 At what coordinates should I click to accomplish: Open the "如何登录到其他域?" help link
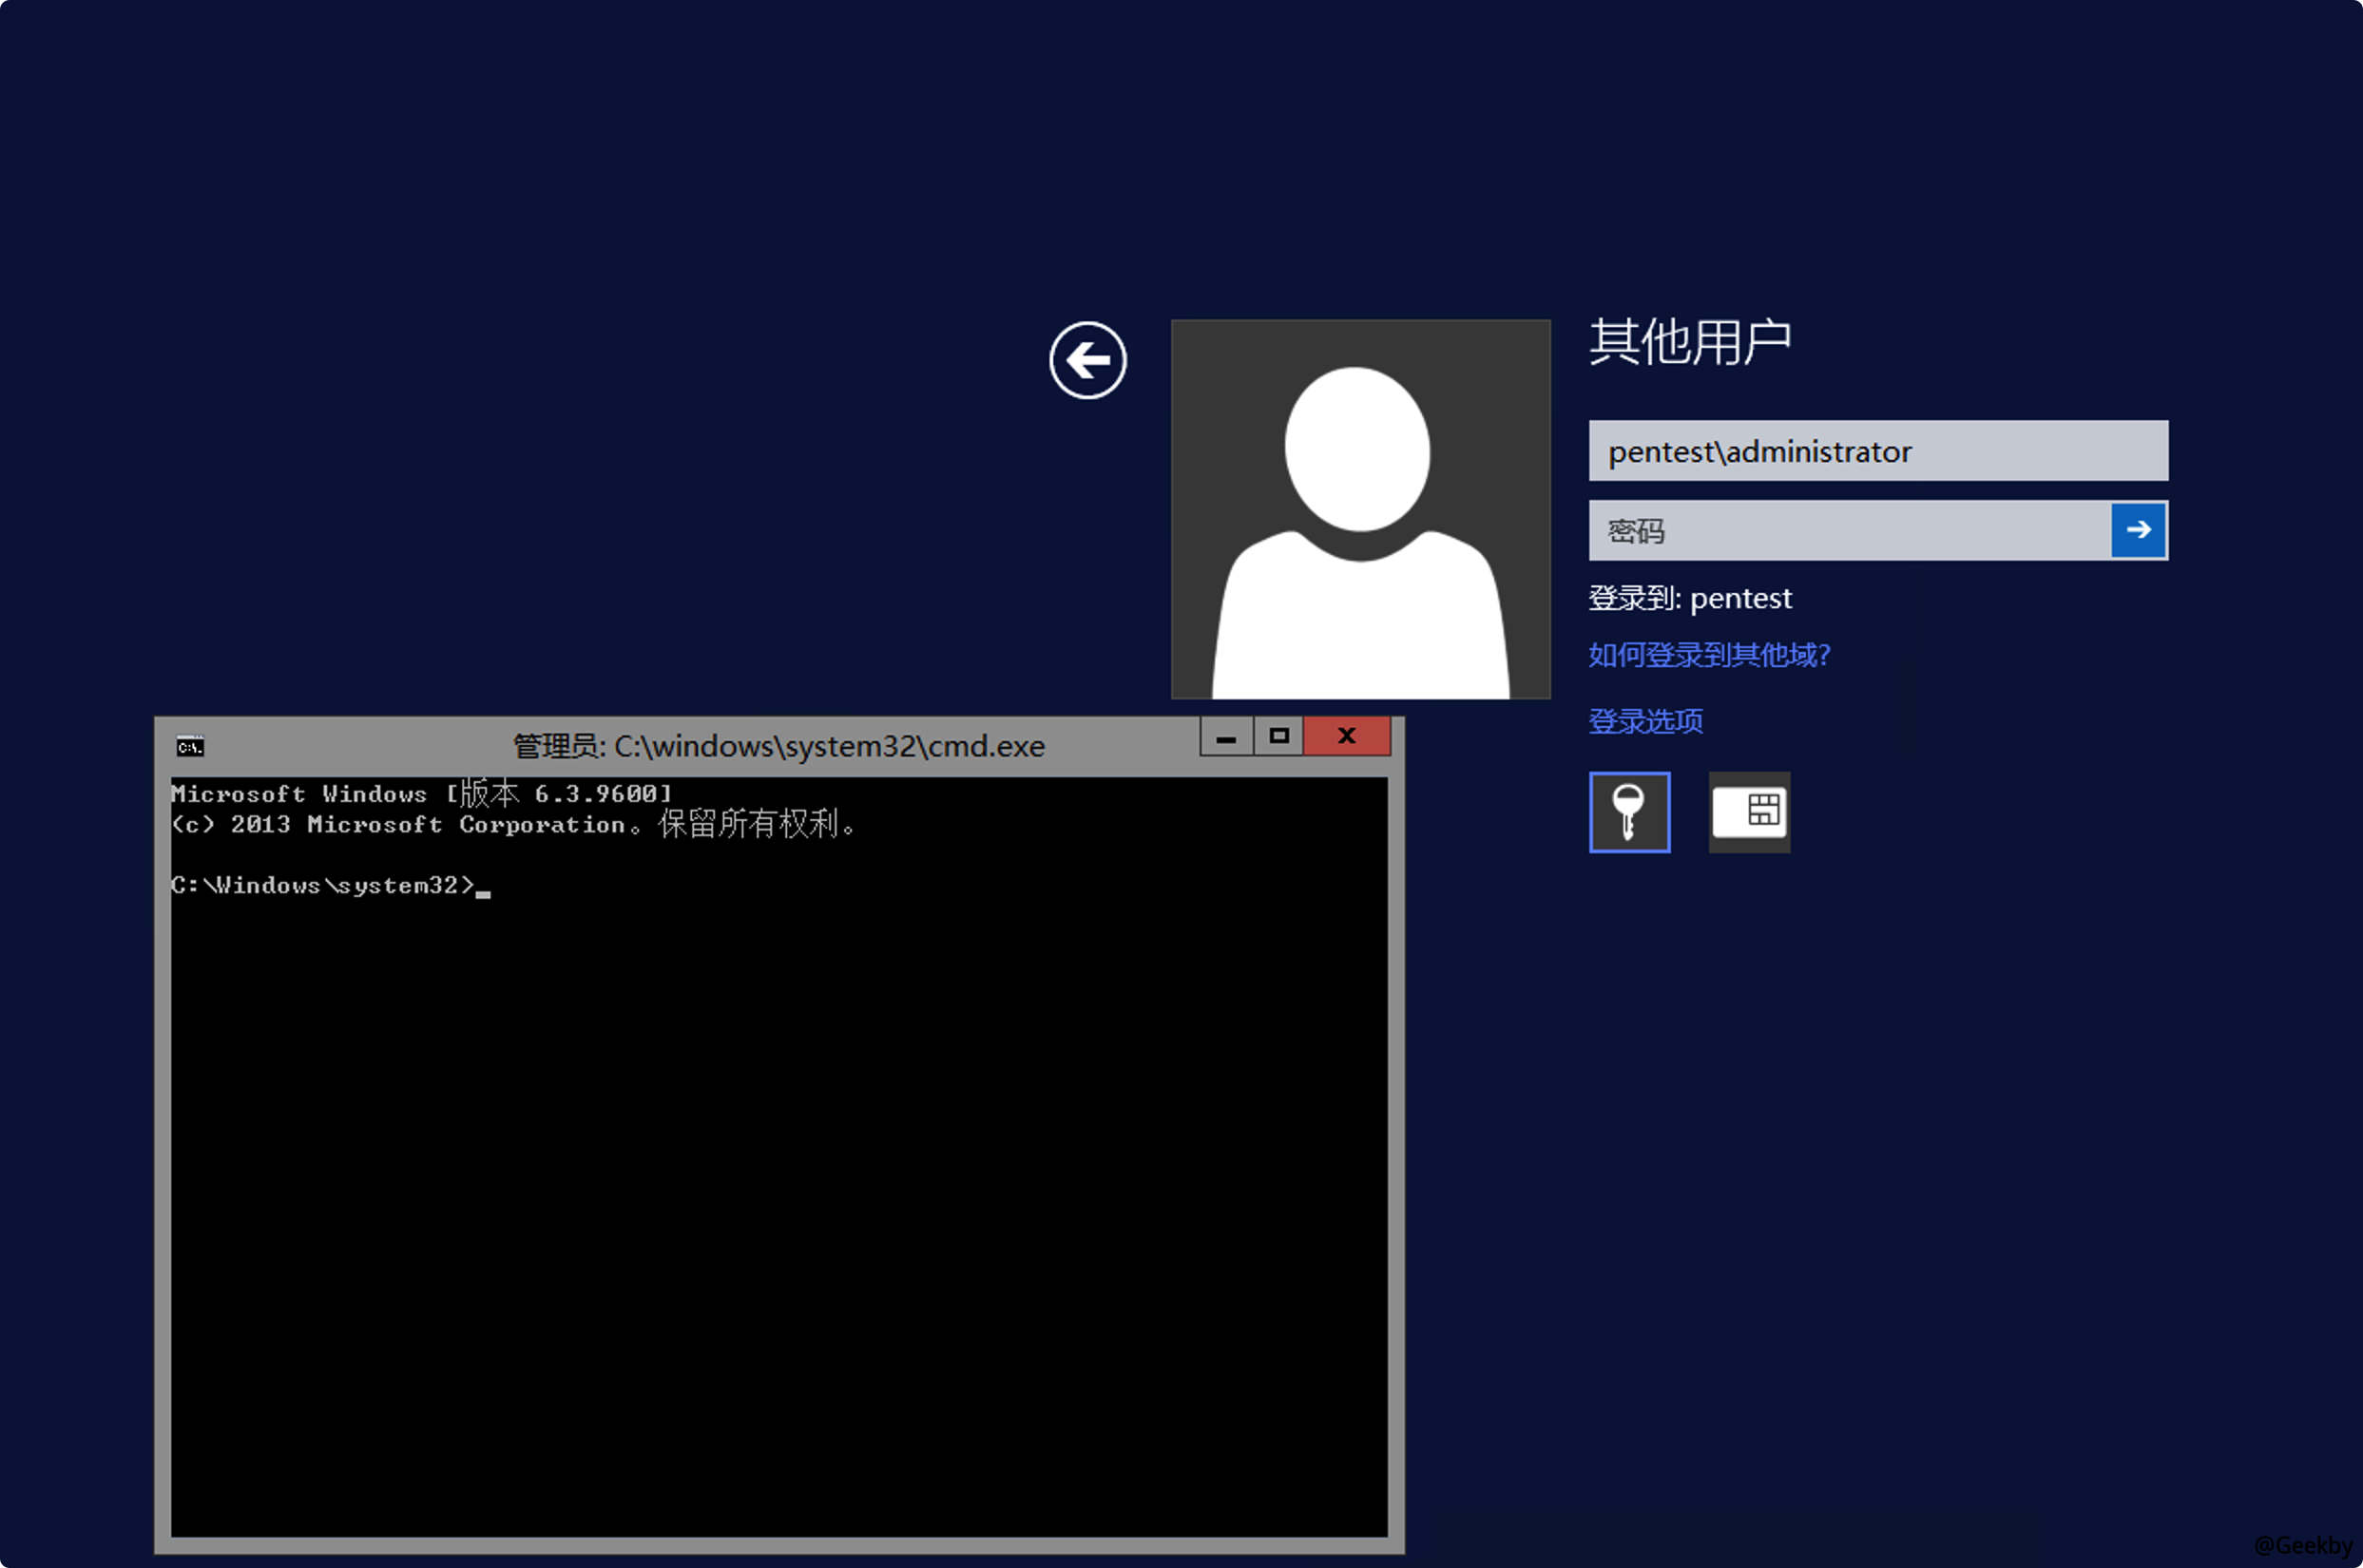pyautogui.click(x=1710, y=655)
